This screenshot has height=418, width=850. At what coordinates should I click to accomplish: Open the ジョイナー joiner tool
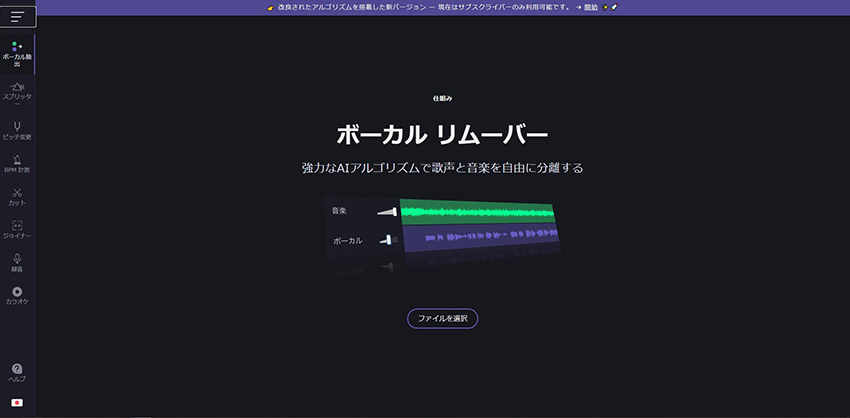[x=17, y=230]
